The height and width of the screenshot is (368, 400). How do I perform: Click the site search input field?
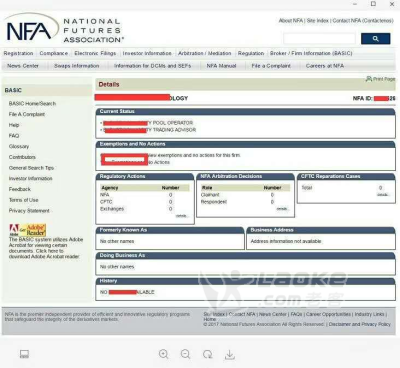(319, 39)
